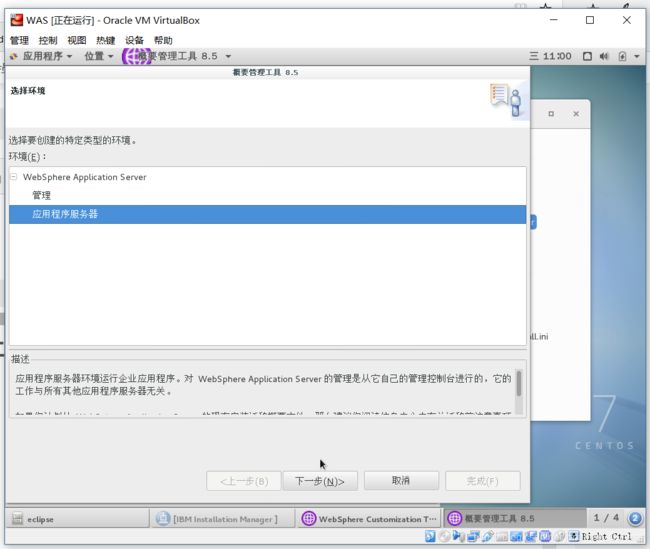Click the volume icon in CentOS top bar
Screen dimensions: 650x549
tap(604, 56)
